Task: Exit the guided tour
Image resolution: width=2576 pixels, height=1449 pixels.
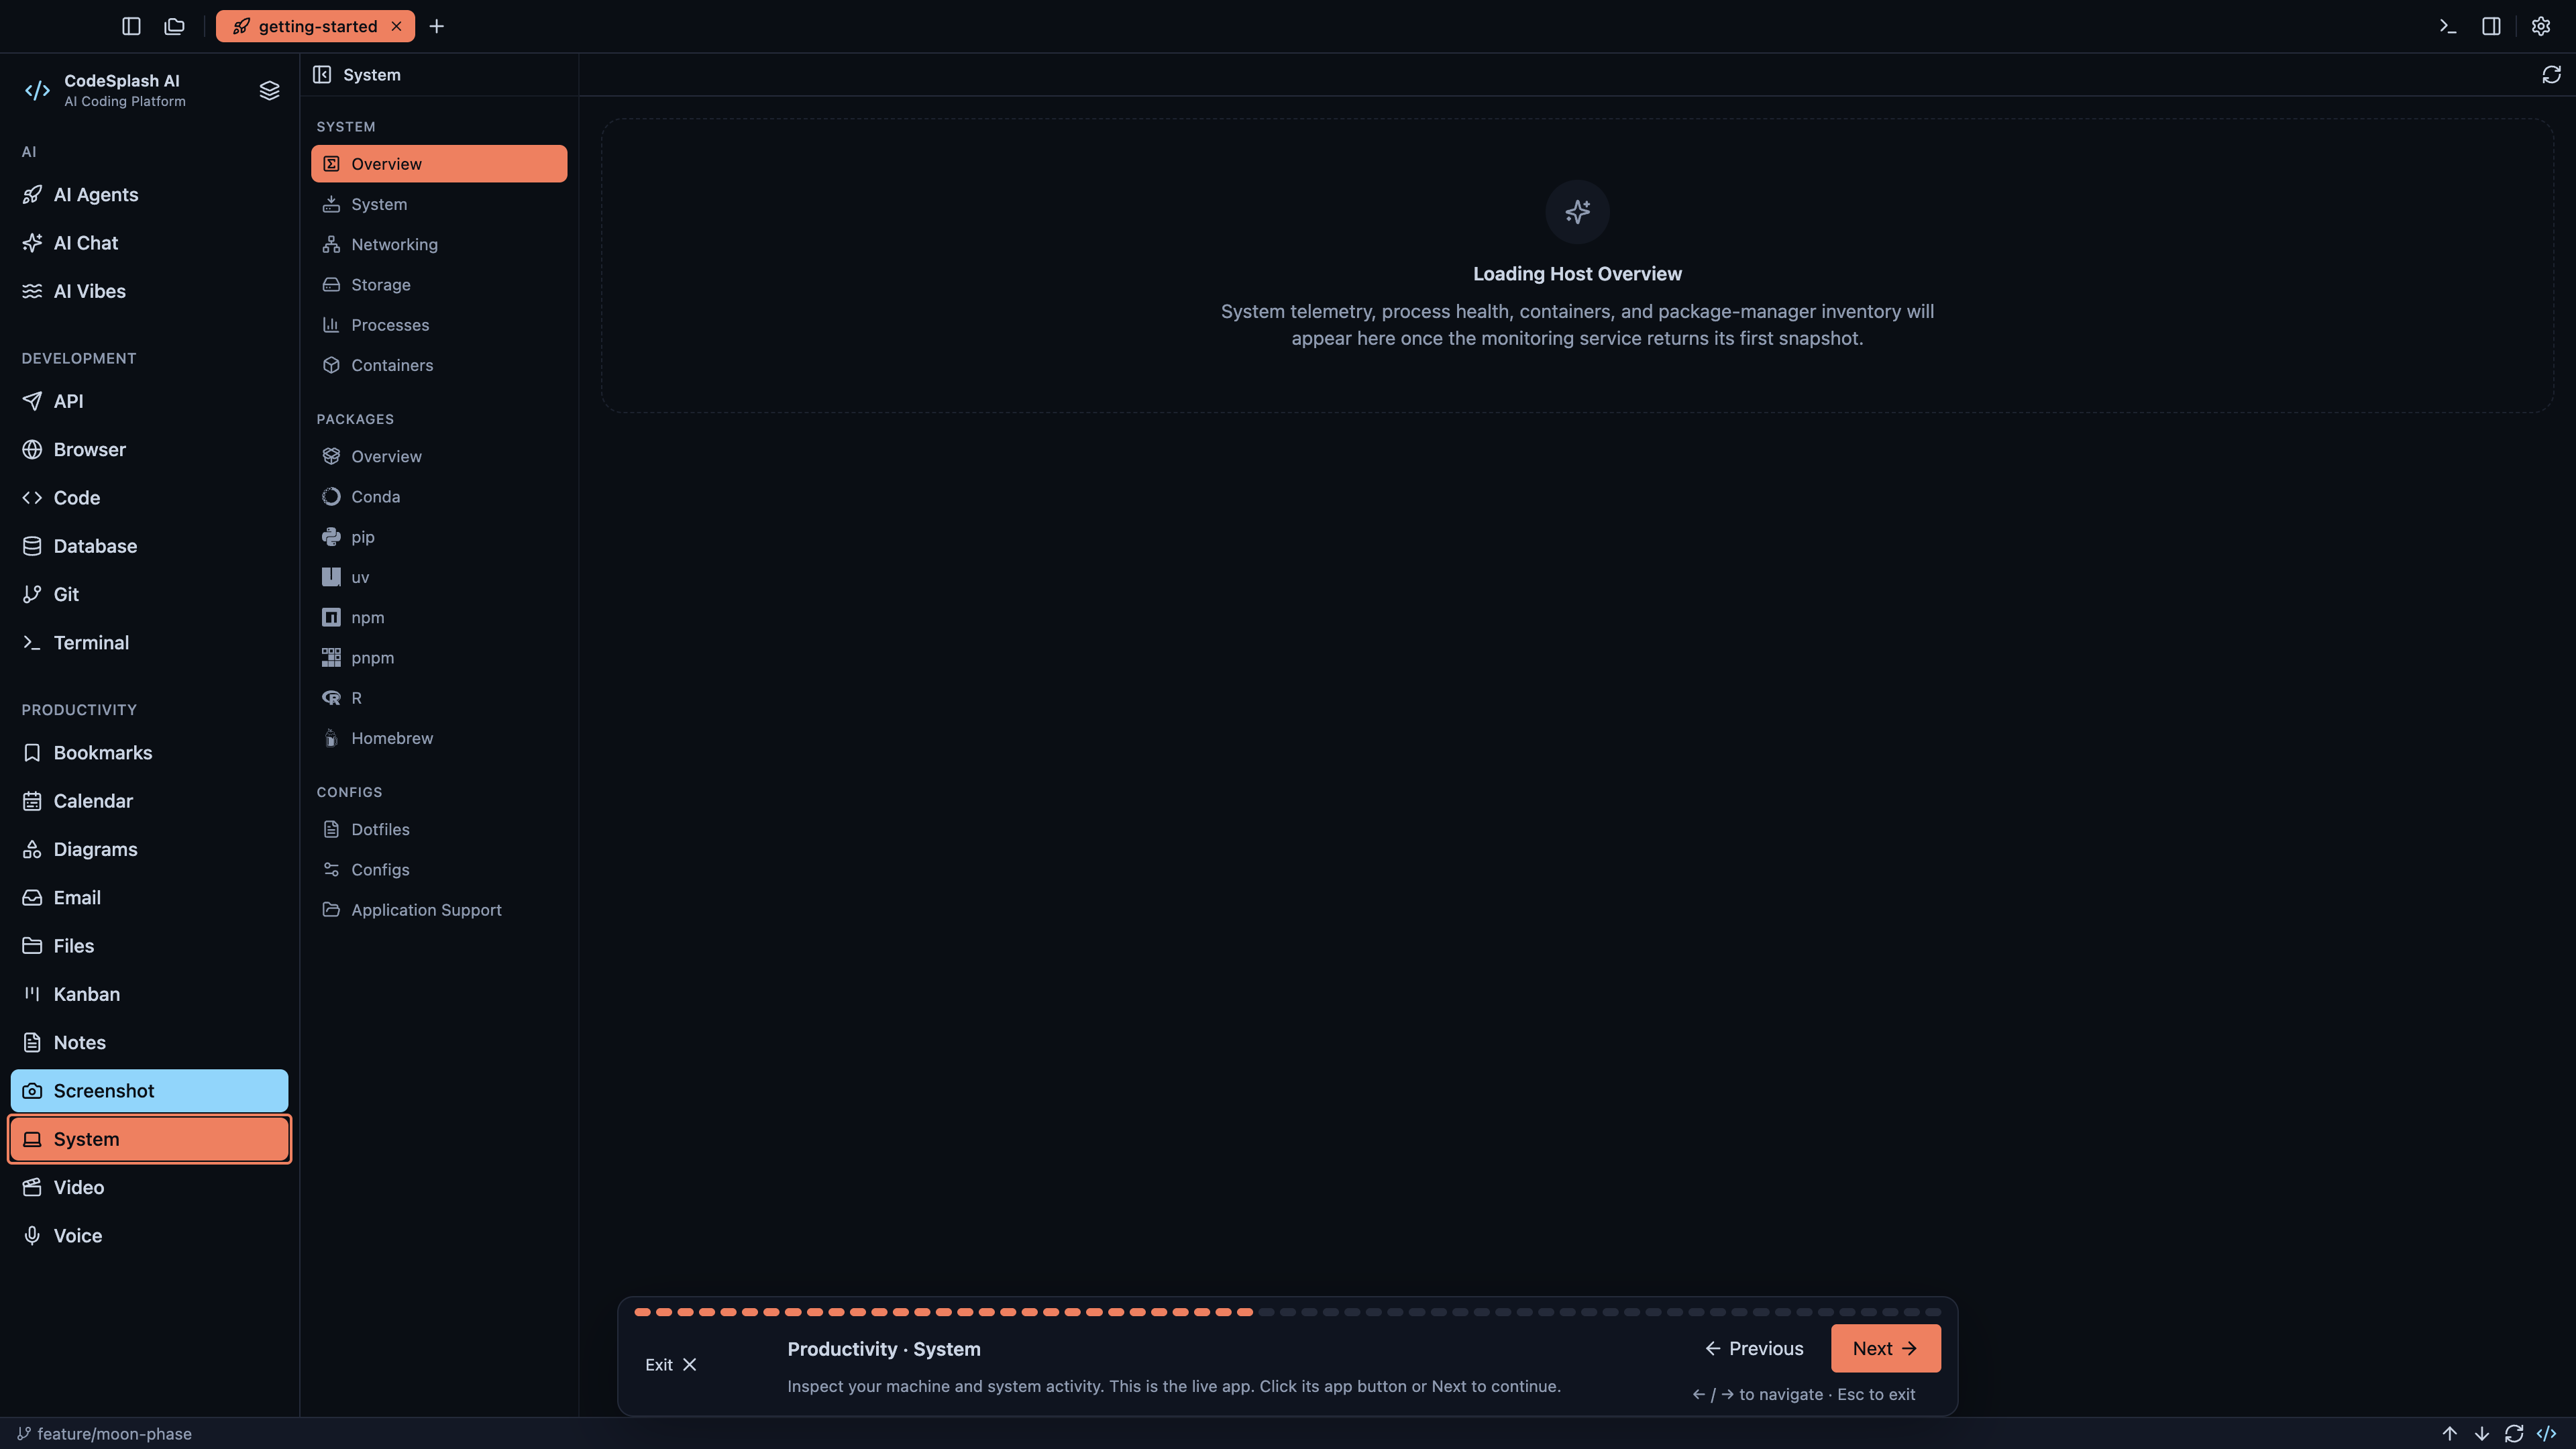Action: (x=671, y=1365)
